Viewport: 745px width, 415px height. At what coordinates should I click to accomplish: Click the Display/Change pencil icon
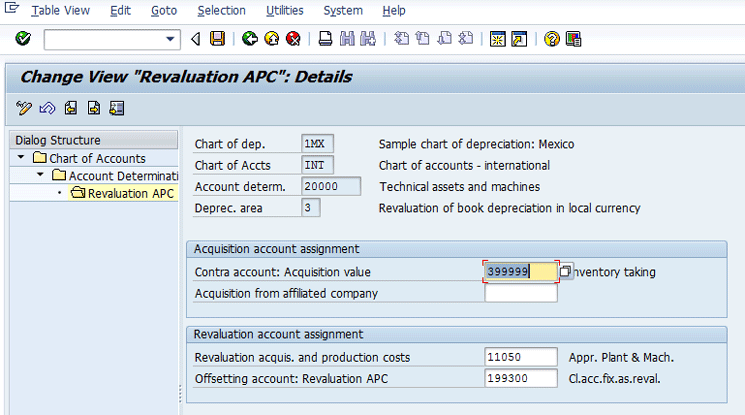[x=25, y=108]
